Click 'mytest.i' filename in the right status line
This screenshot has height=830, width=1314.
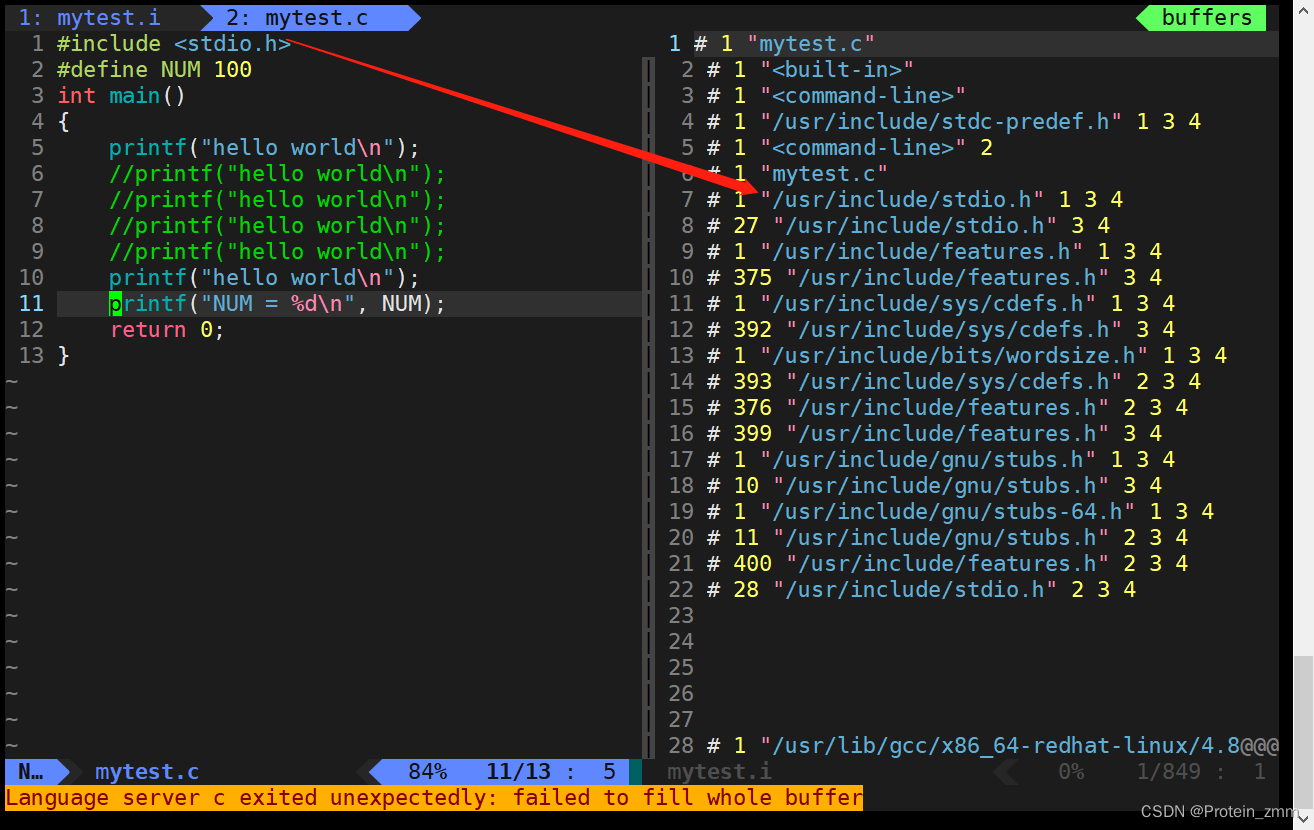(x=720, y=772)
